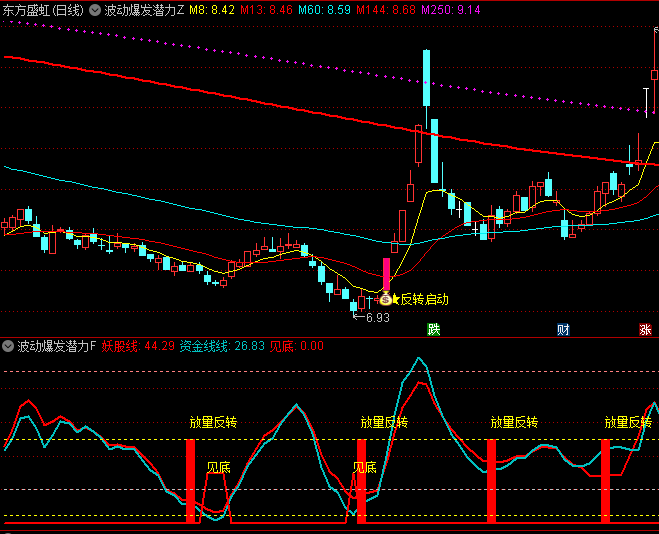Image resolution: width=659 pixels, height=534 pixels.
Task: Click the tall cyan spike candlestick
Action: [x=427, y=78]
